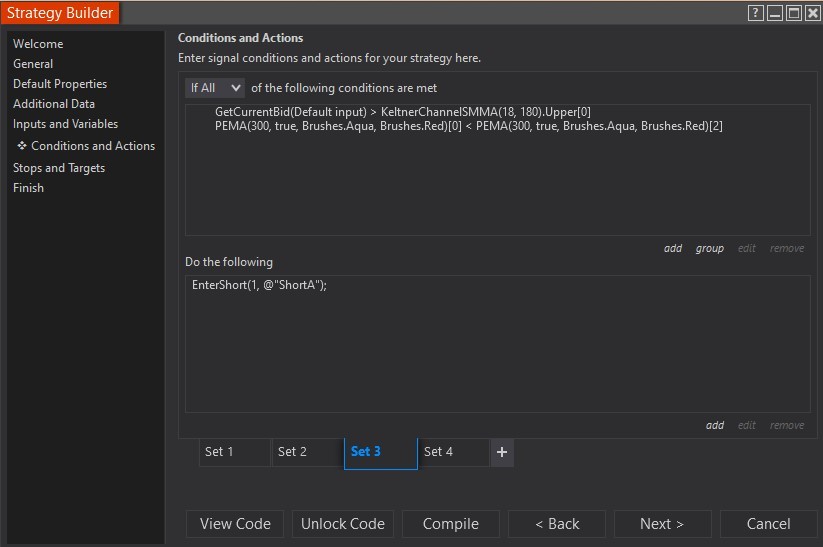Open the Welcome page in sidebar
The width and height of the screenshot is (823, 547).
point(38,44)
